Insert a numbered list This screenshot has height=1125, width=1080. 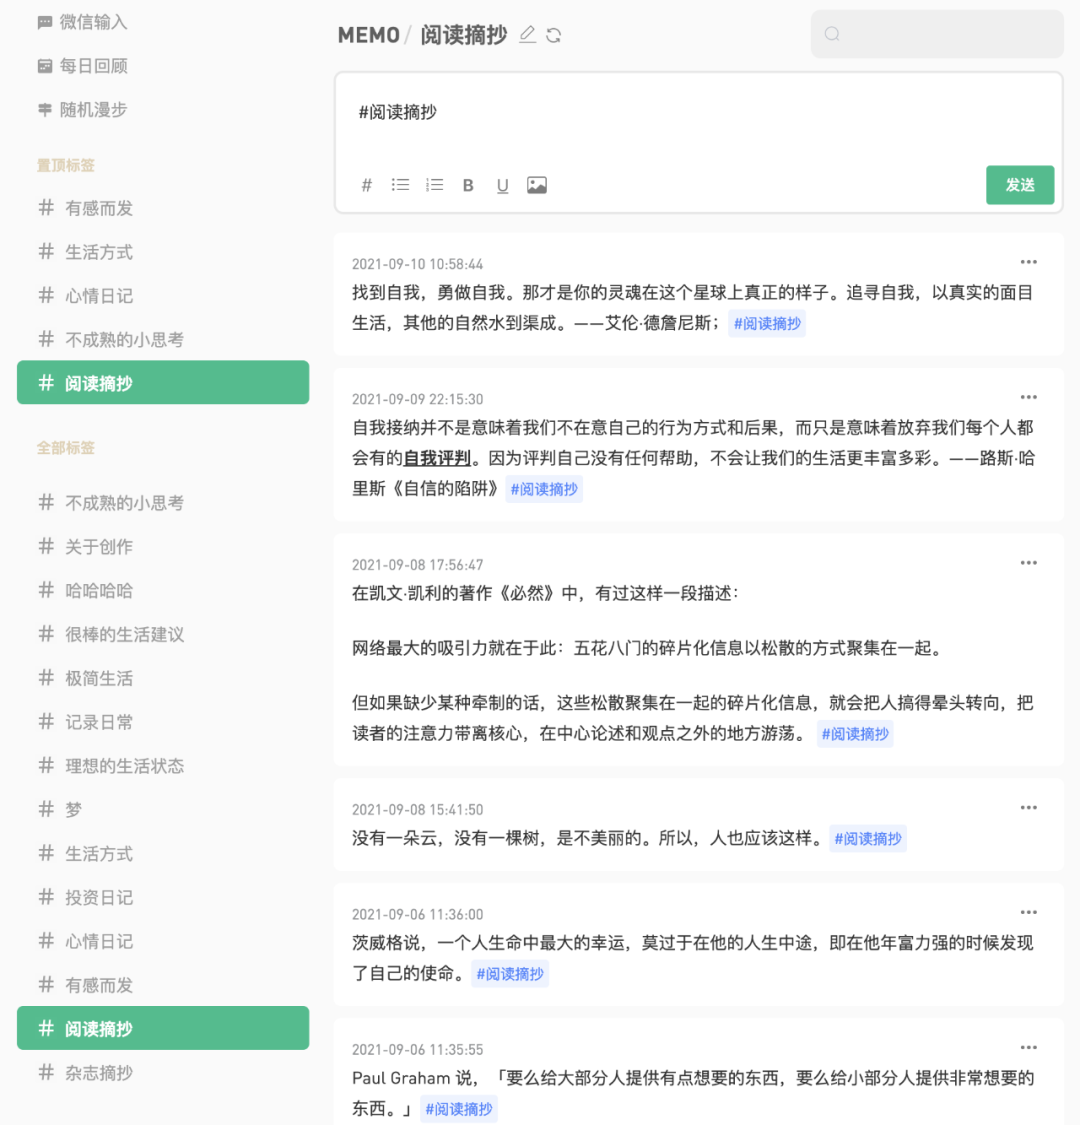pyautogui.click(x=434, y=185)
